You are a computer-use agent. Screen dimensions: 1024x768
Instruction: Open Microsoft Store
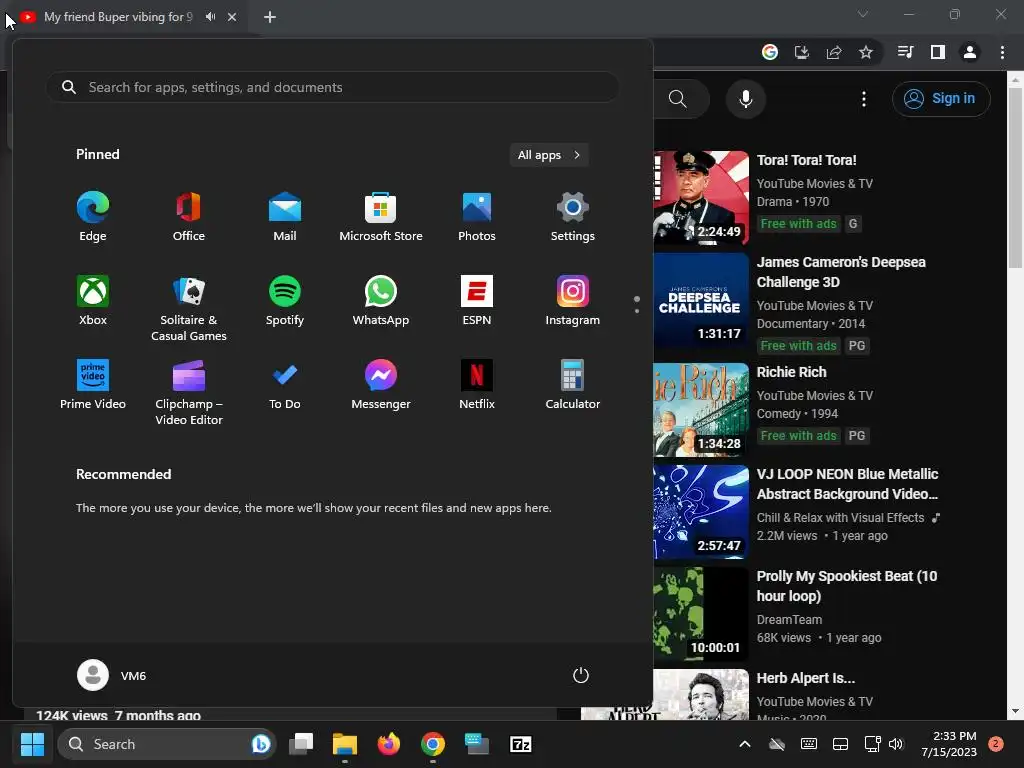381,216
